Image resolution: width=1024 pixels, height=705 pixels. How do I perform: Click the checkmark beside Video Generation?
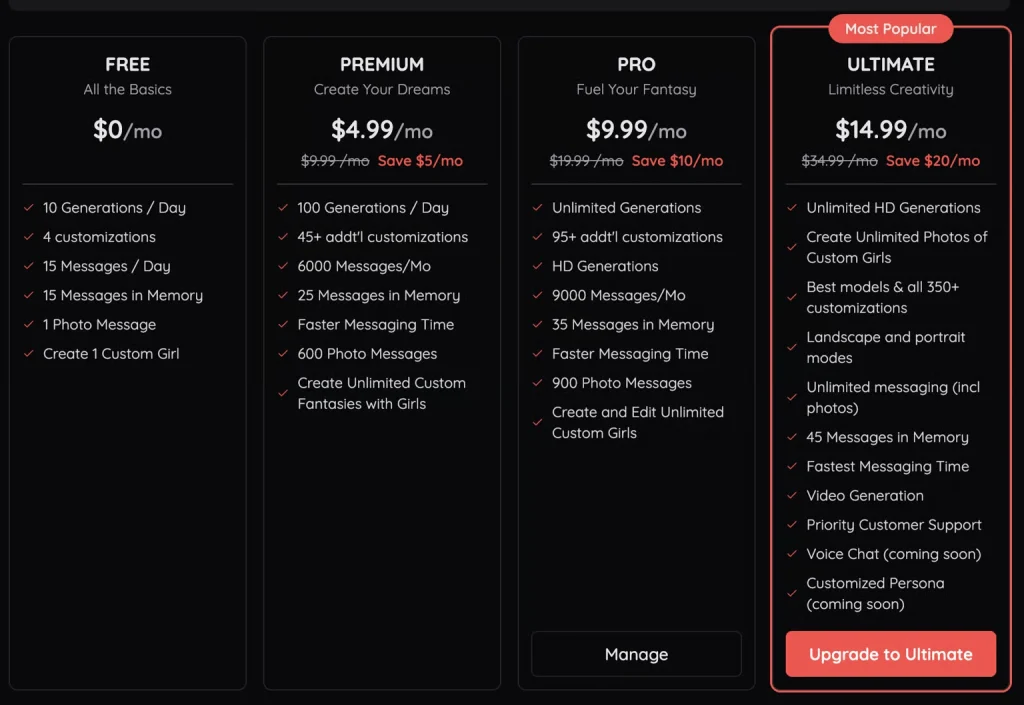pyautogui.click(x=790, y=496)
